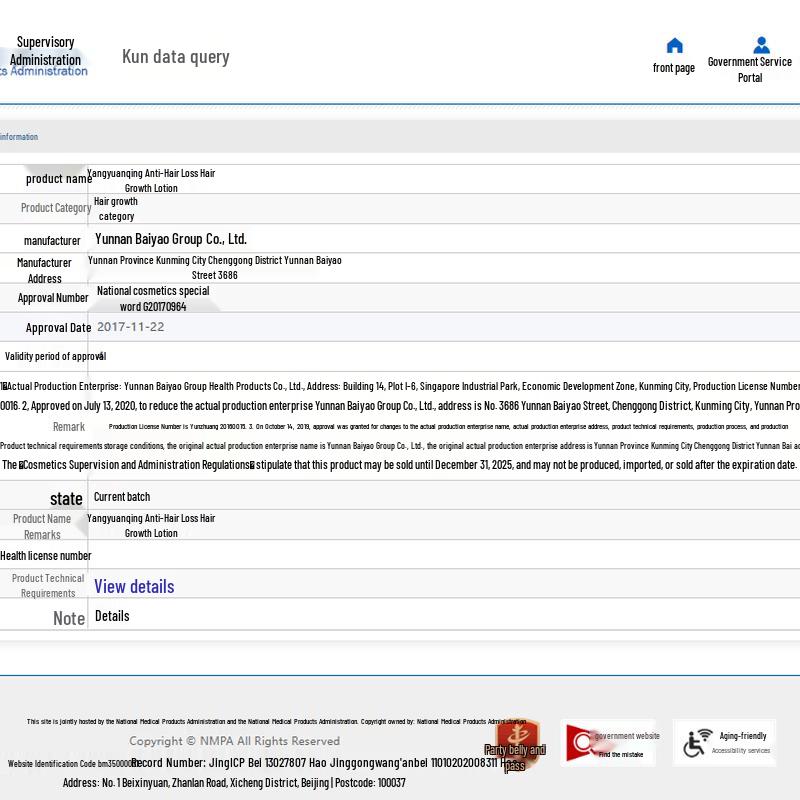Open View details for technical requirements
Screen dimensions: 800x800
[134, 586]
